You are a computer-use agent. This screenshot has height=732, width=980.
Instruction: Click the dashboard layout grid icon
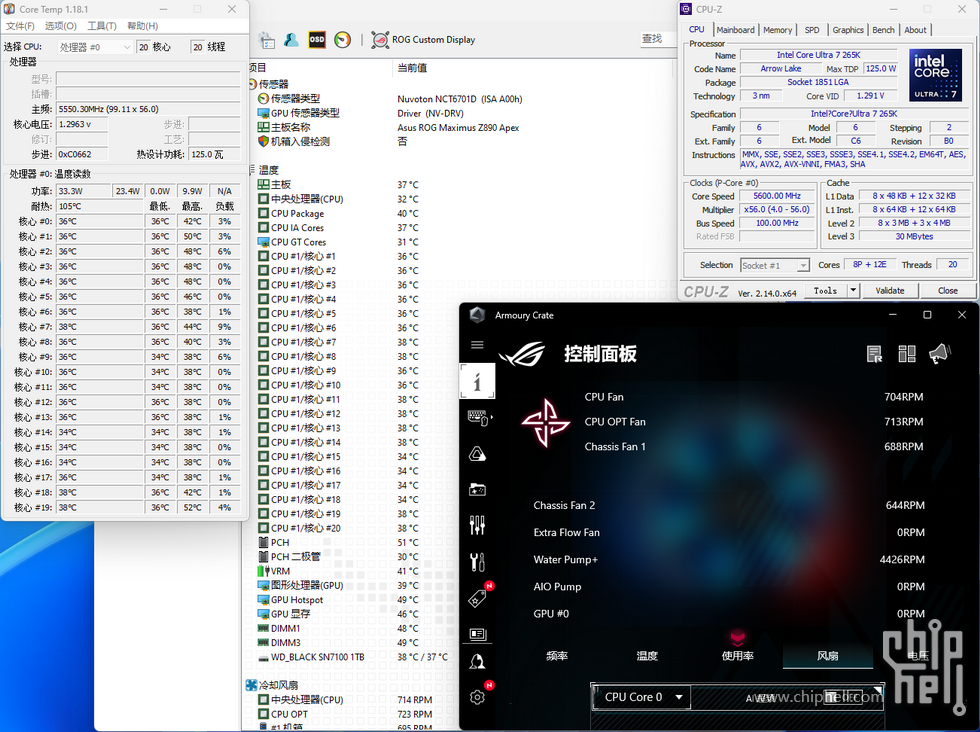point(907,354)
